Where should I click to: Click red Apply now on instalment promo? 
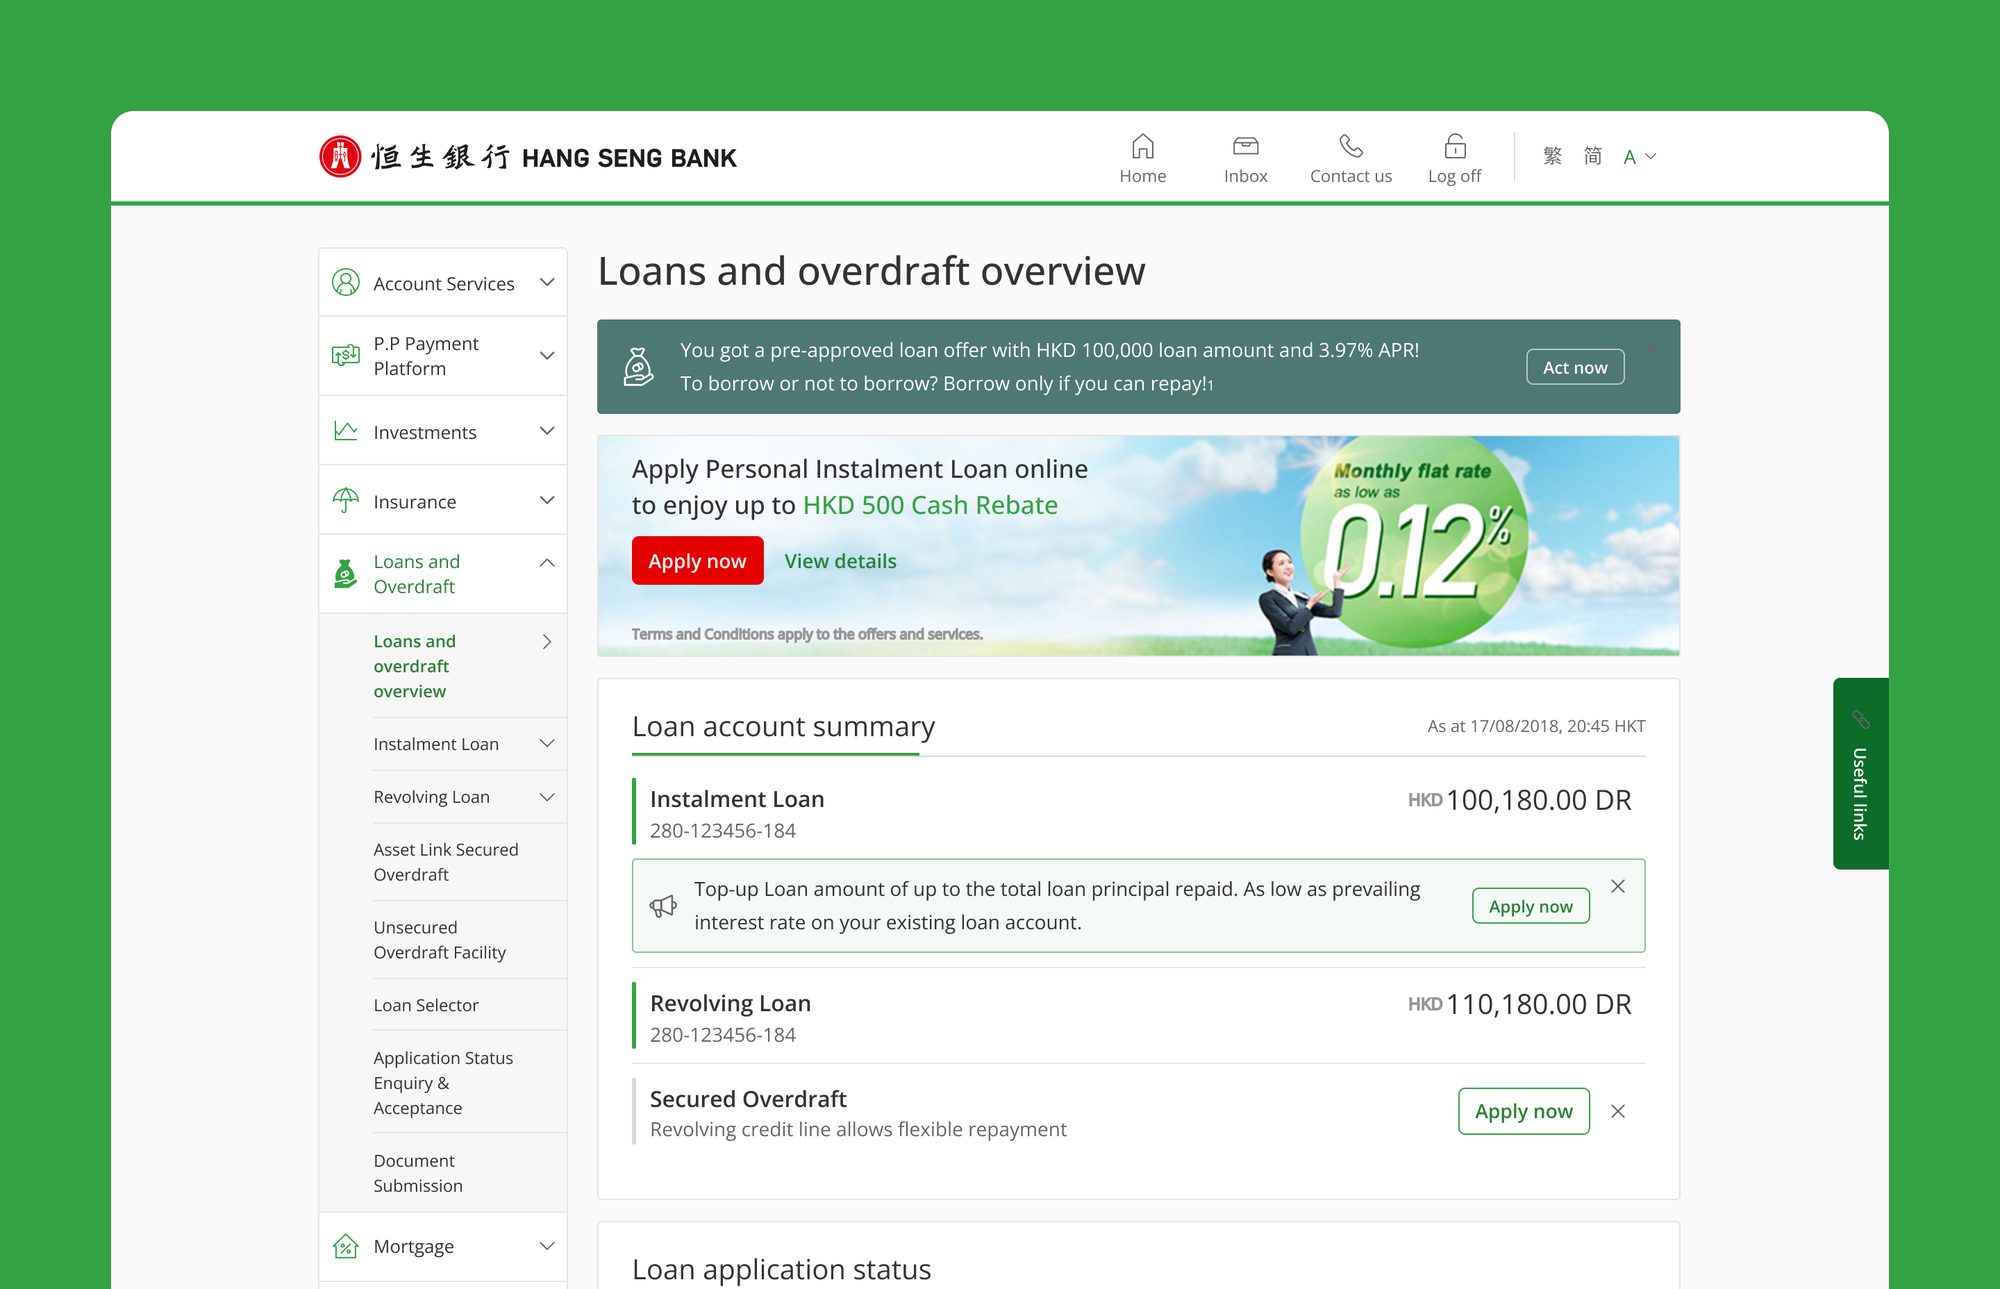(x=697, y=560)
